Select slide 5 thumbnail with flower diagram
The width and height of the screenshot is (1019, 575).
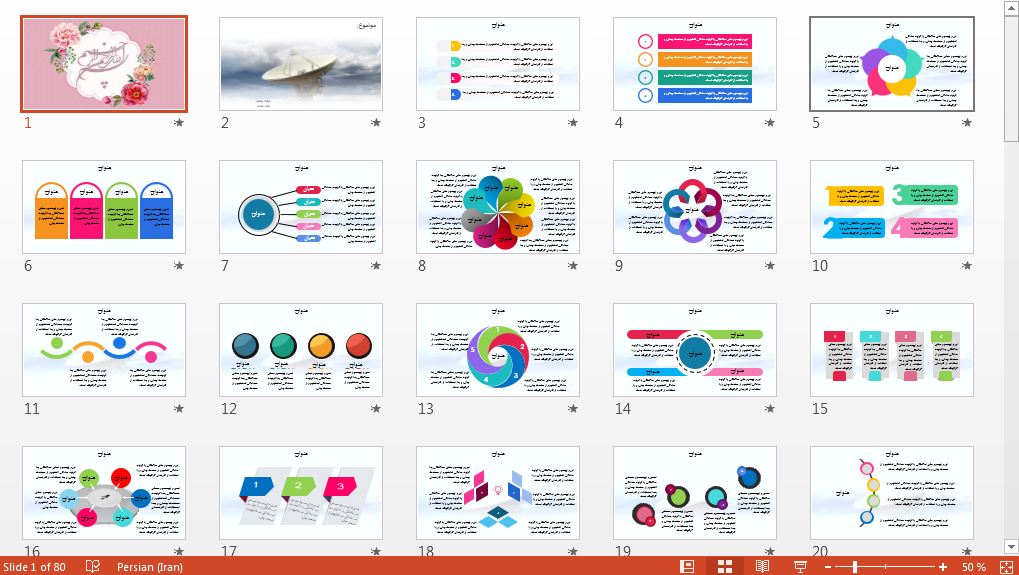891,63
